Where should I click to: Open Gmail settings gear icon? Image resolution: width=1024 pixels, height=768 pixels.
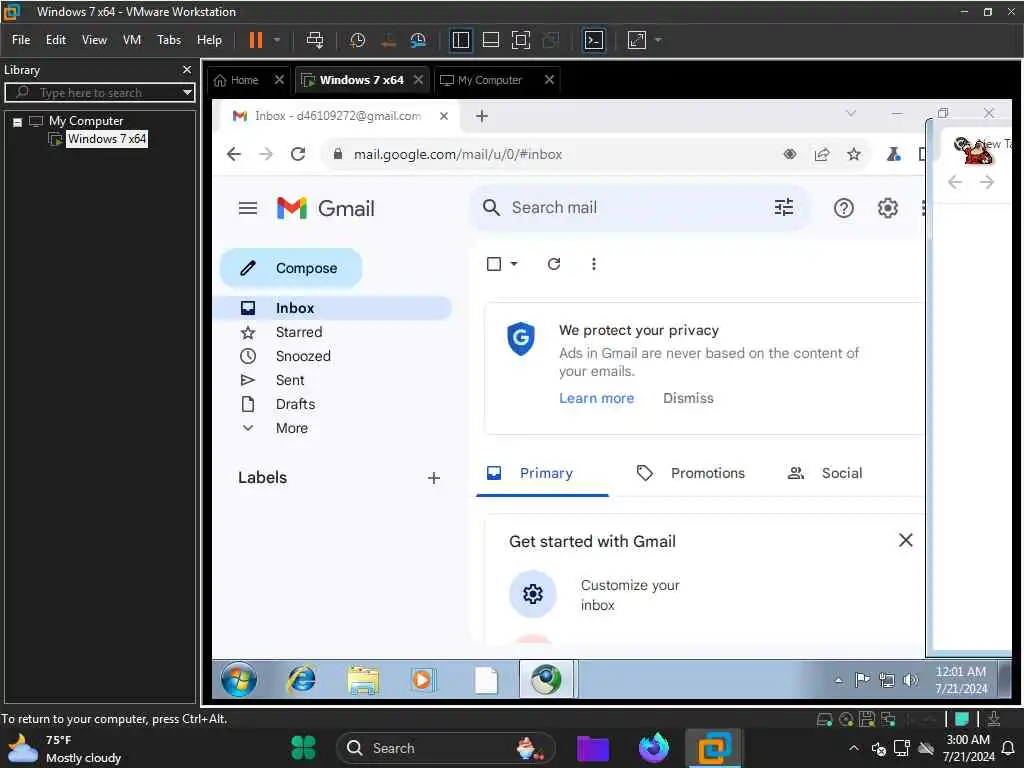[x=887, y=208]
